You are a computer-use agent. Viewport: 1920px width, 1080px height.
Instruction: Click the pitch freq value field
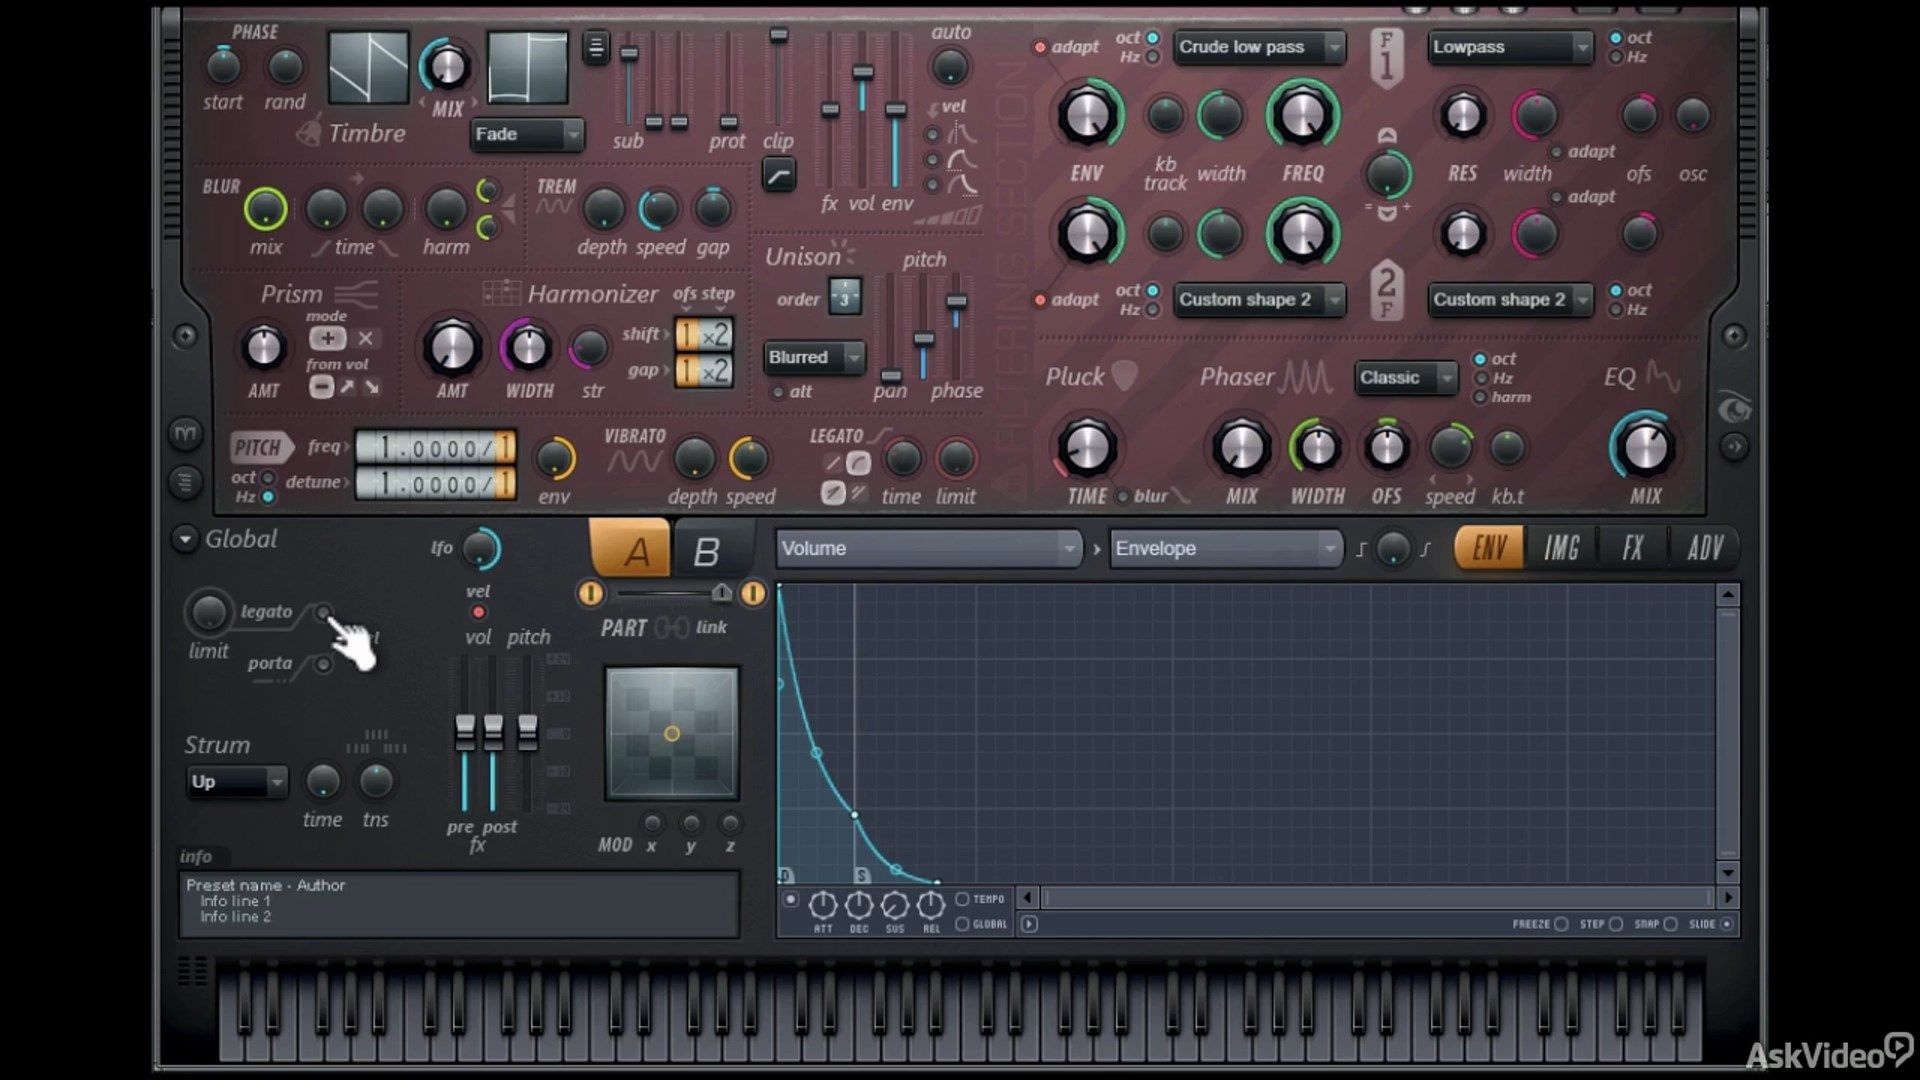click(436, 447)
